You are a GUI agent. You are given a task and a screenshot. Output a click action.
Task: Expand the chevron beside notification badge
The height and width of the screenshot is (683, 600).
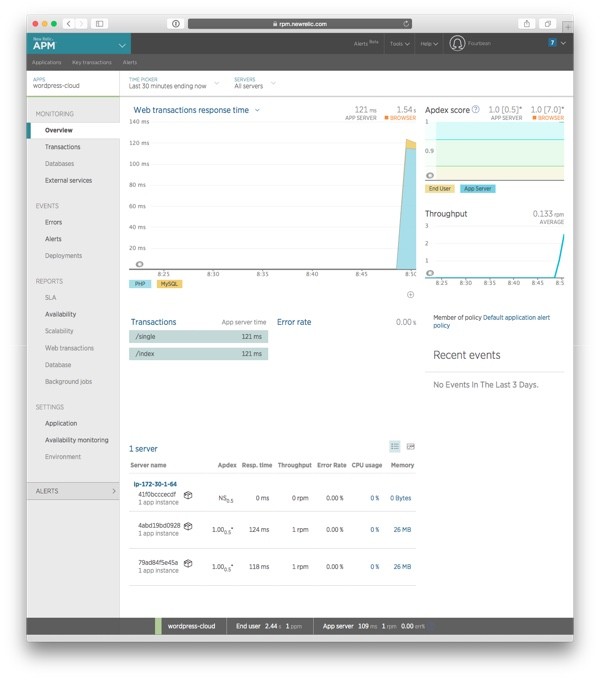(x=563, y=43)
